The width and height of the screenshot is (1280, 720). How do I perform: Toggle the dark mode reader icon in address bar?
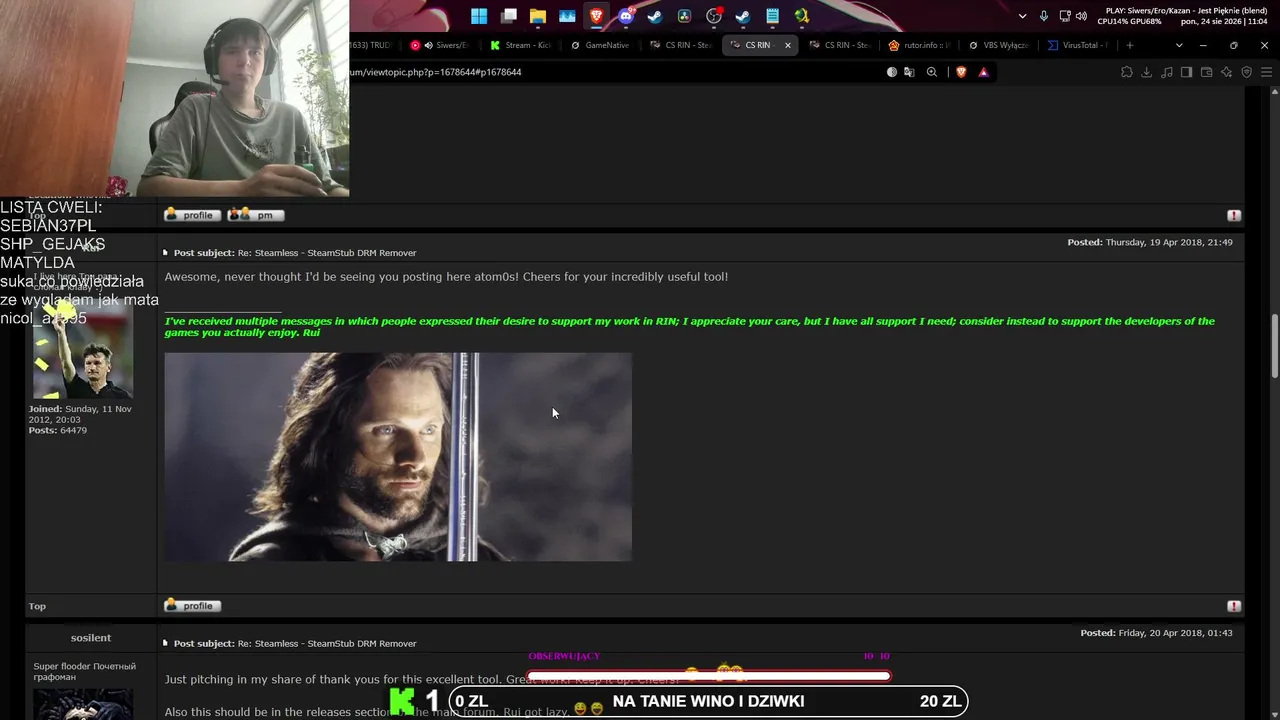(892, 72)
